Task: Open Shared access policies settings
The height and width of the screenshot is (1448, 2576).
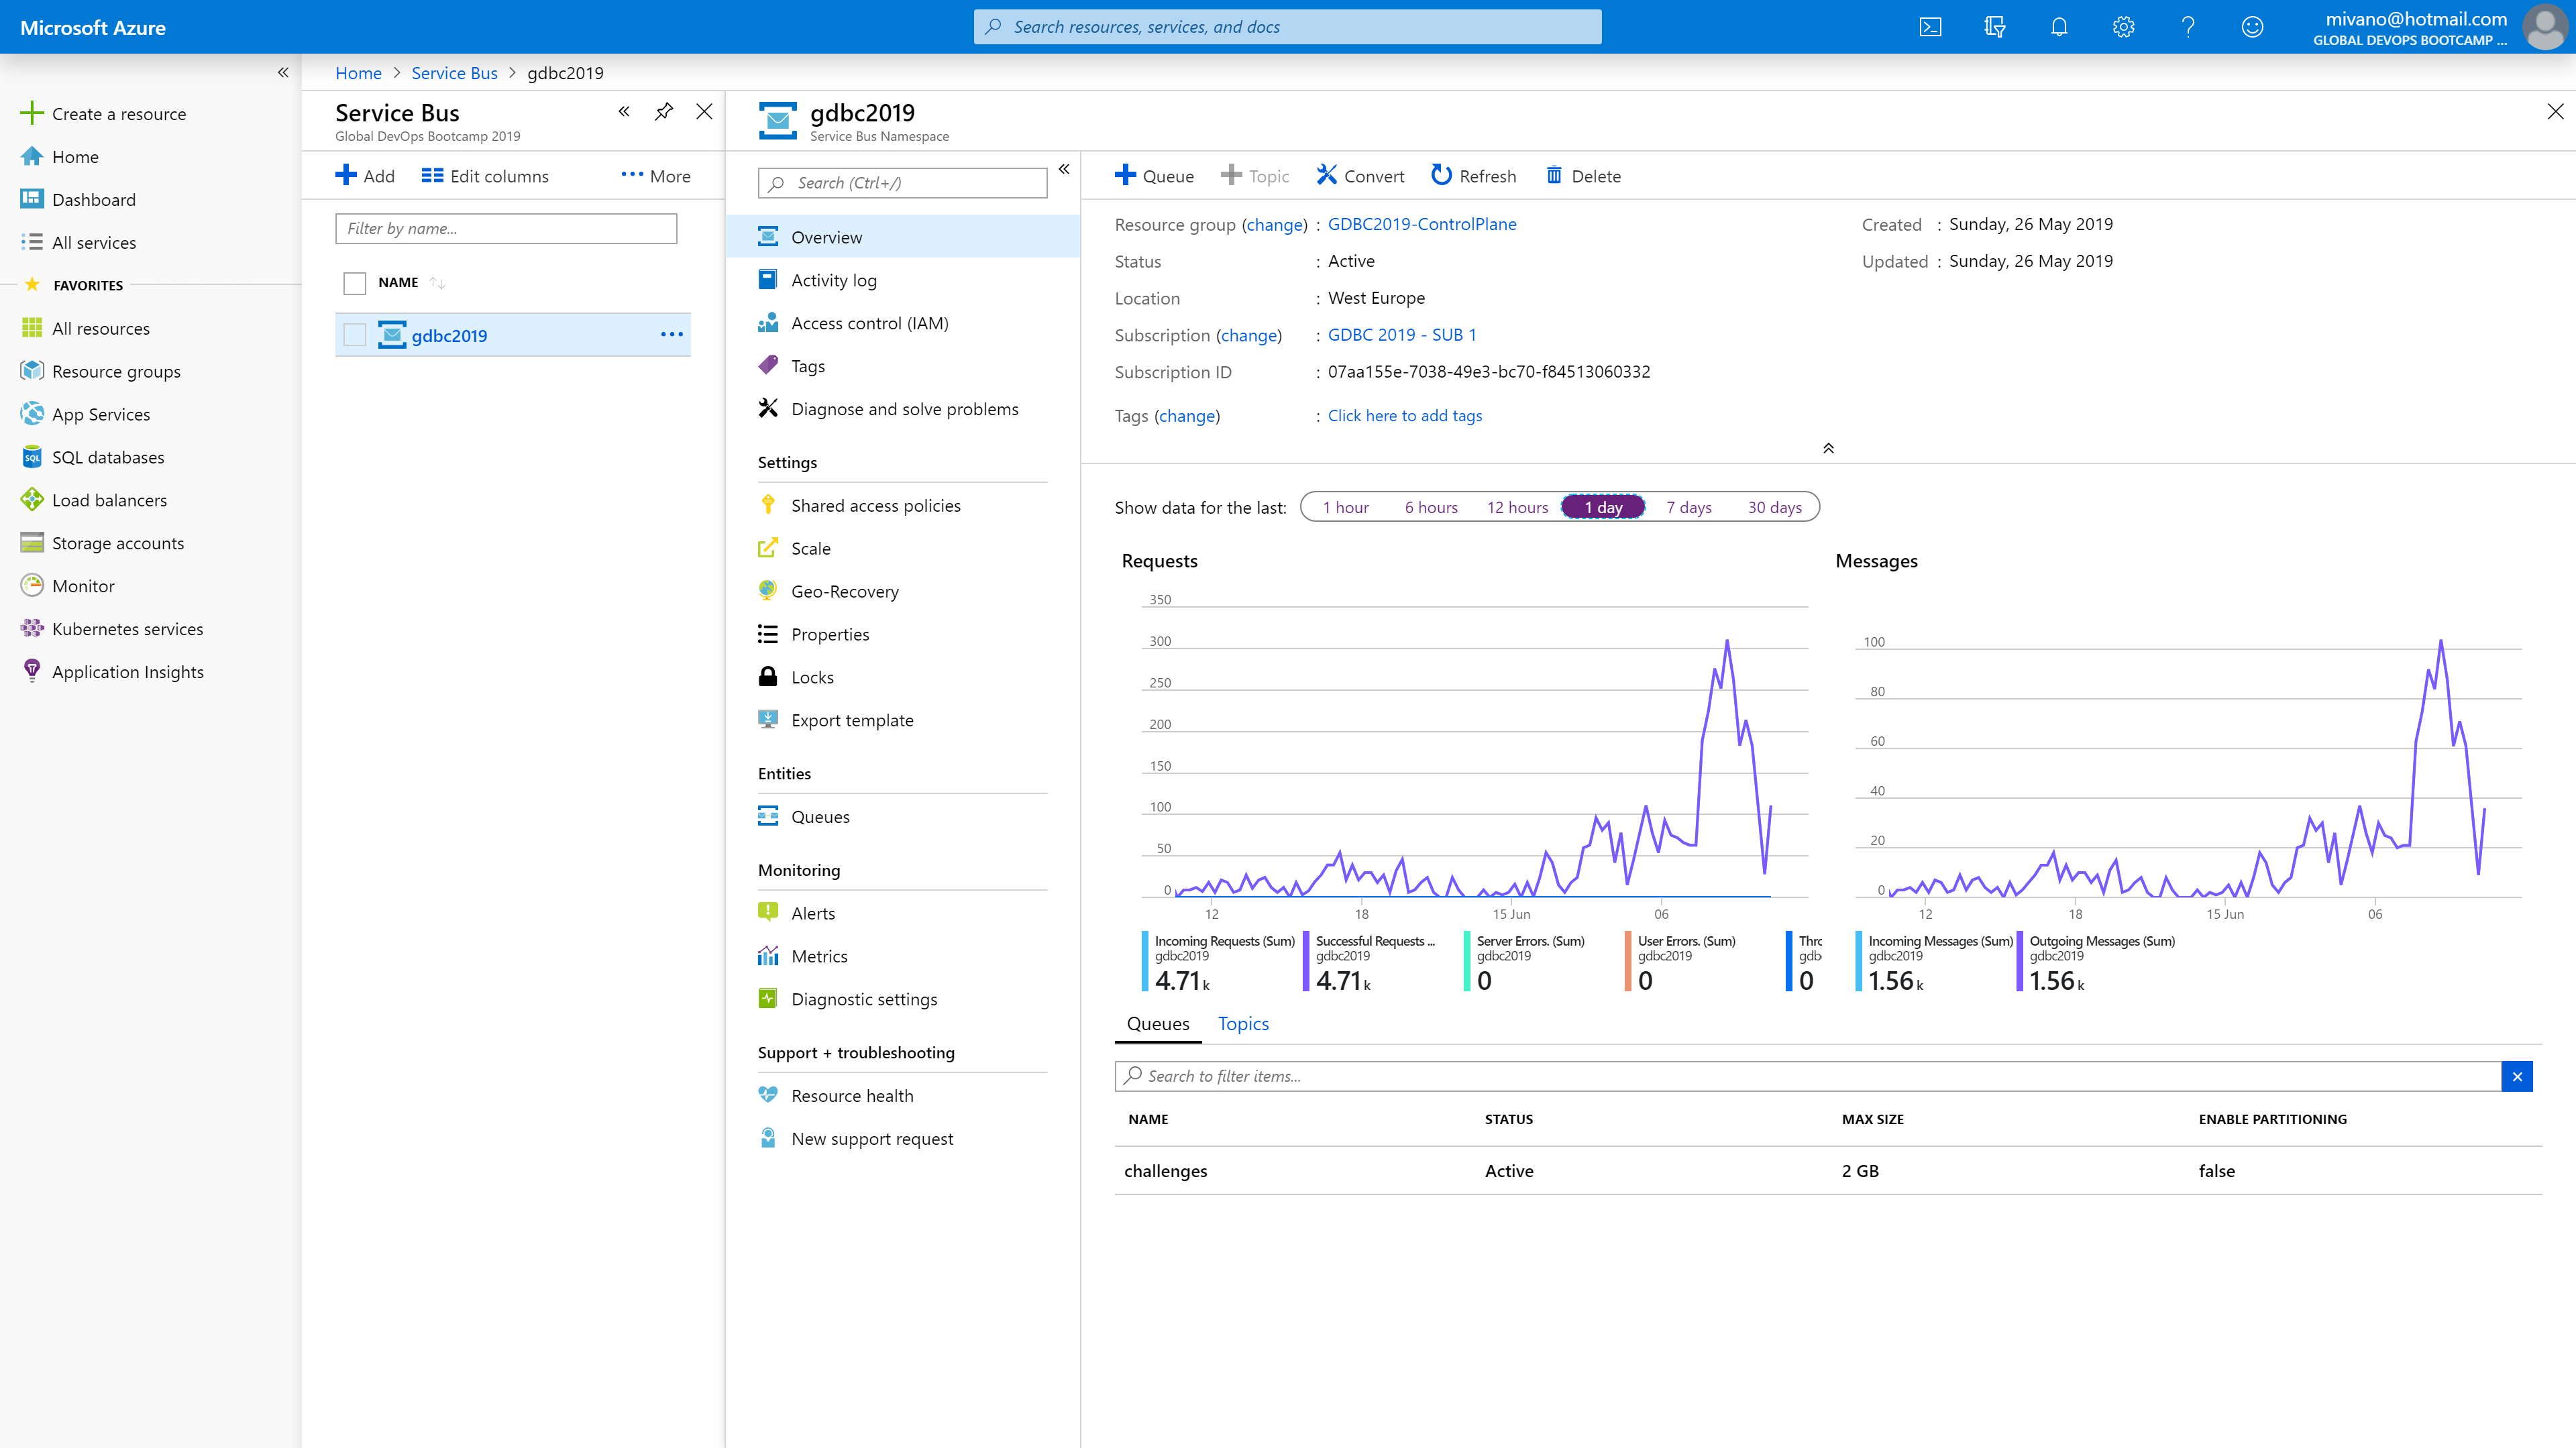Action: coord(875,505)
